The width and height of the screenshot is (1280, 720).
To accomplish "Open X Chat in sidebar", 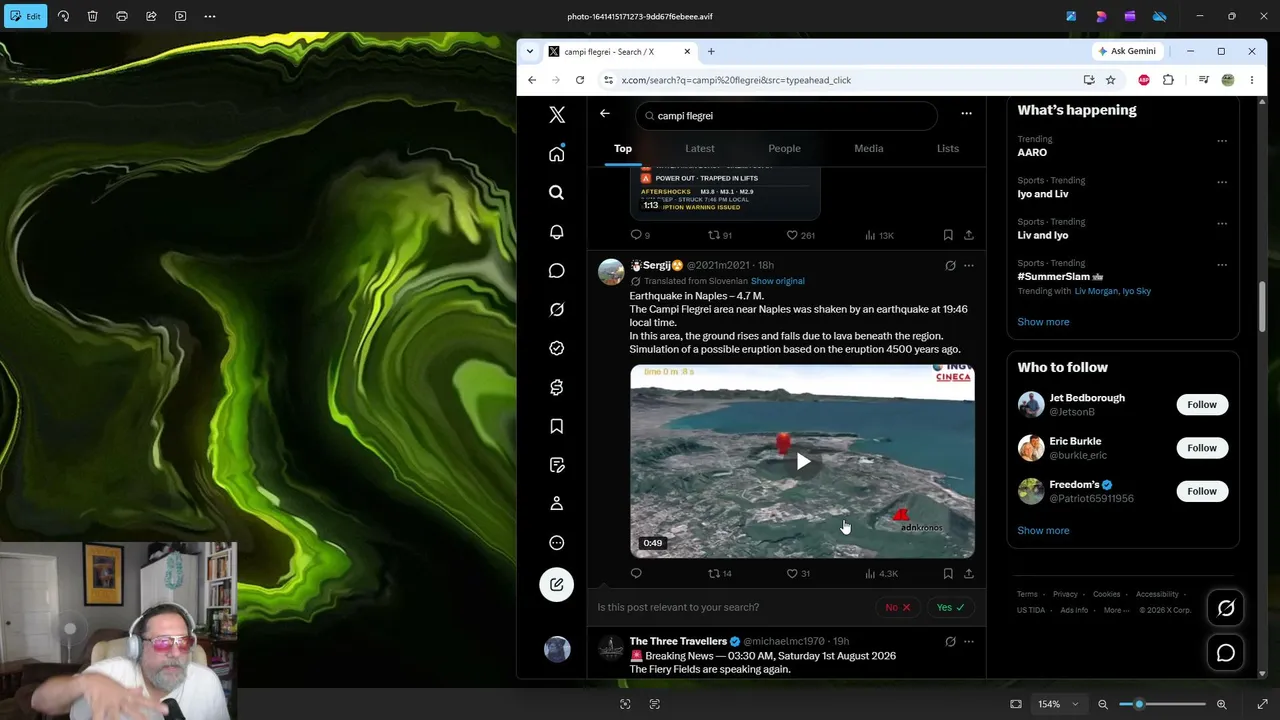I will pos(557,271).
